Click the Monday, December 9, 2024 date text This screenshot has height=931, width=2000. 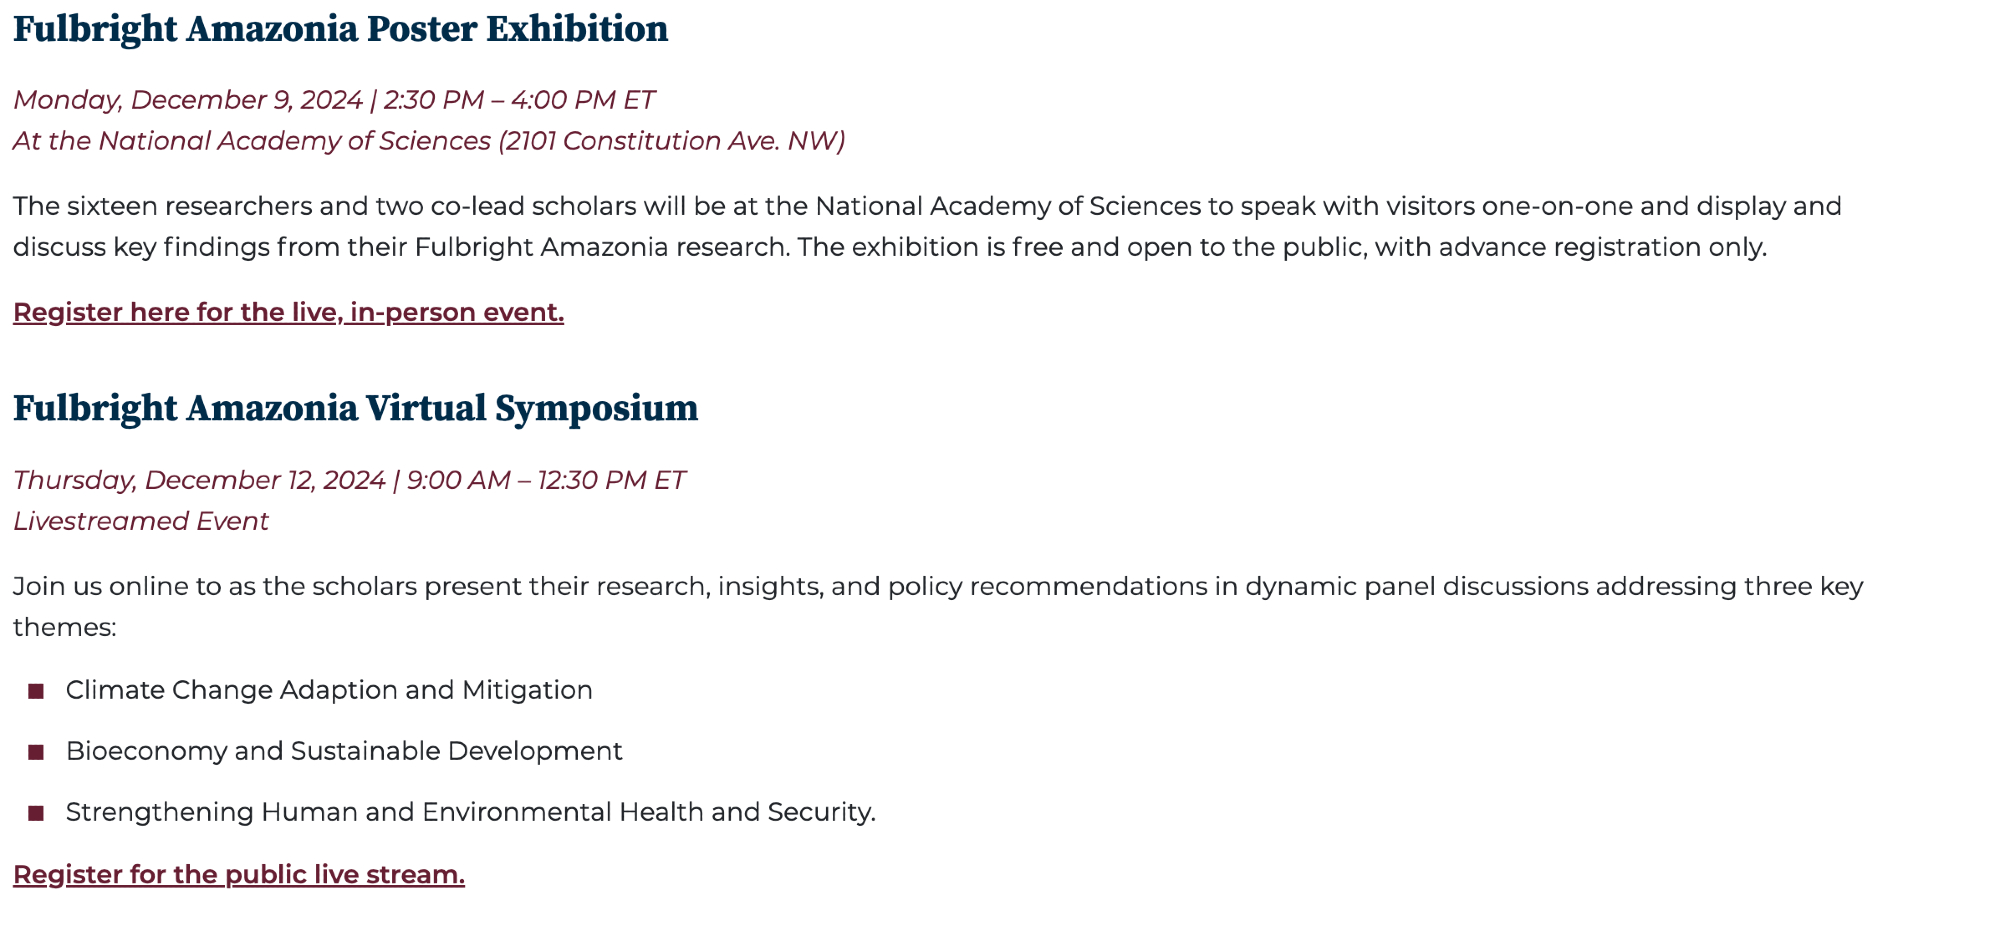[187, 100]
